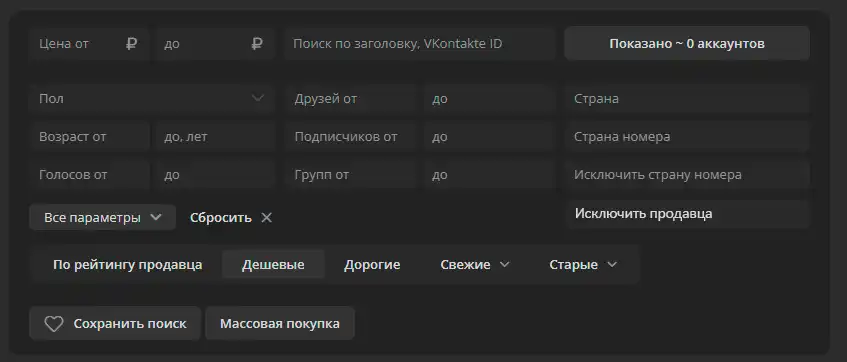This screenshot has height=362, width=847.
Task: Focus the price 'до' input
Action: coord(216,44)
